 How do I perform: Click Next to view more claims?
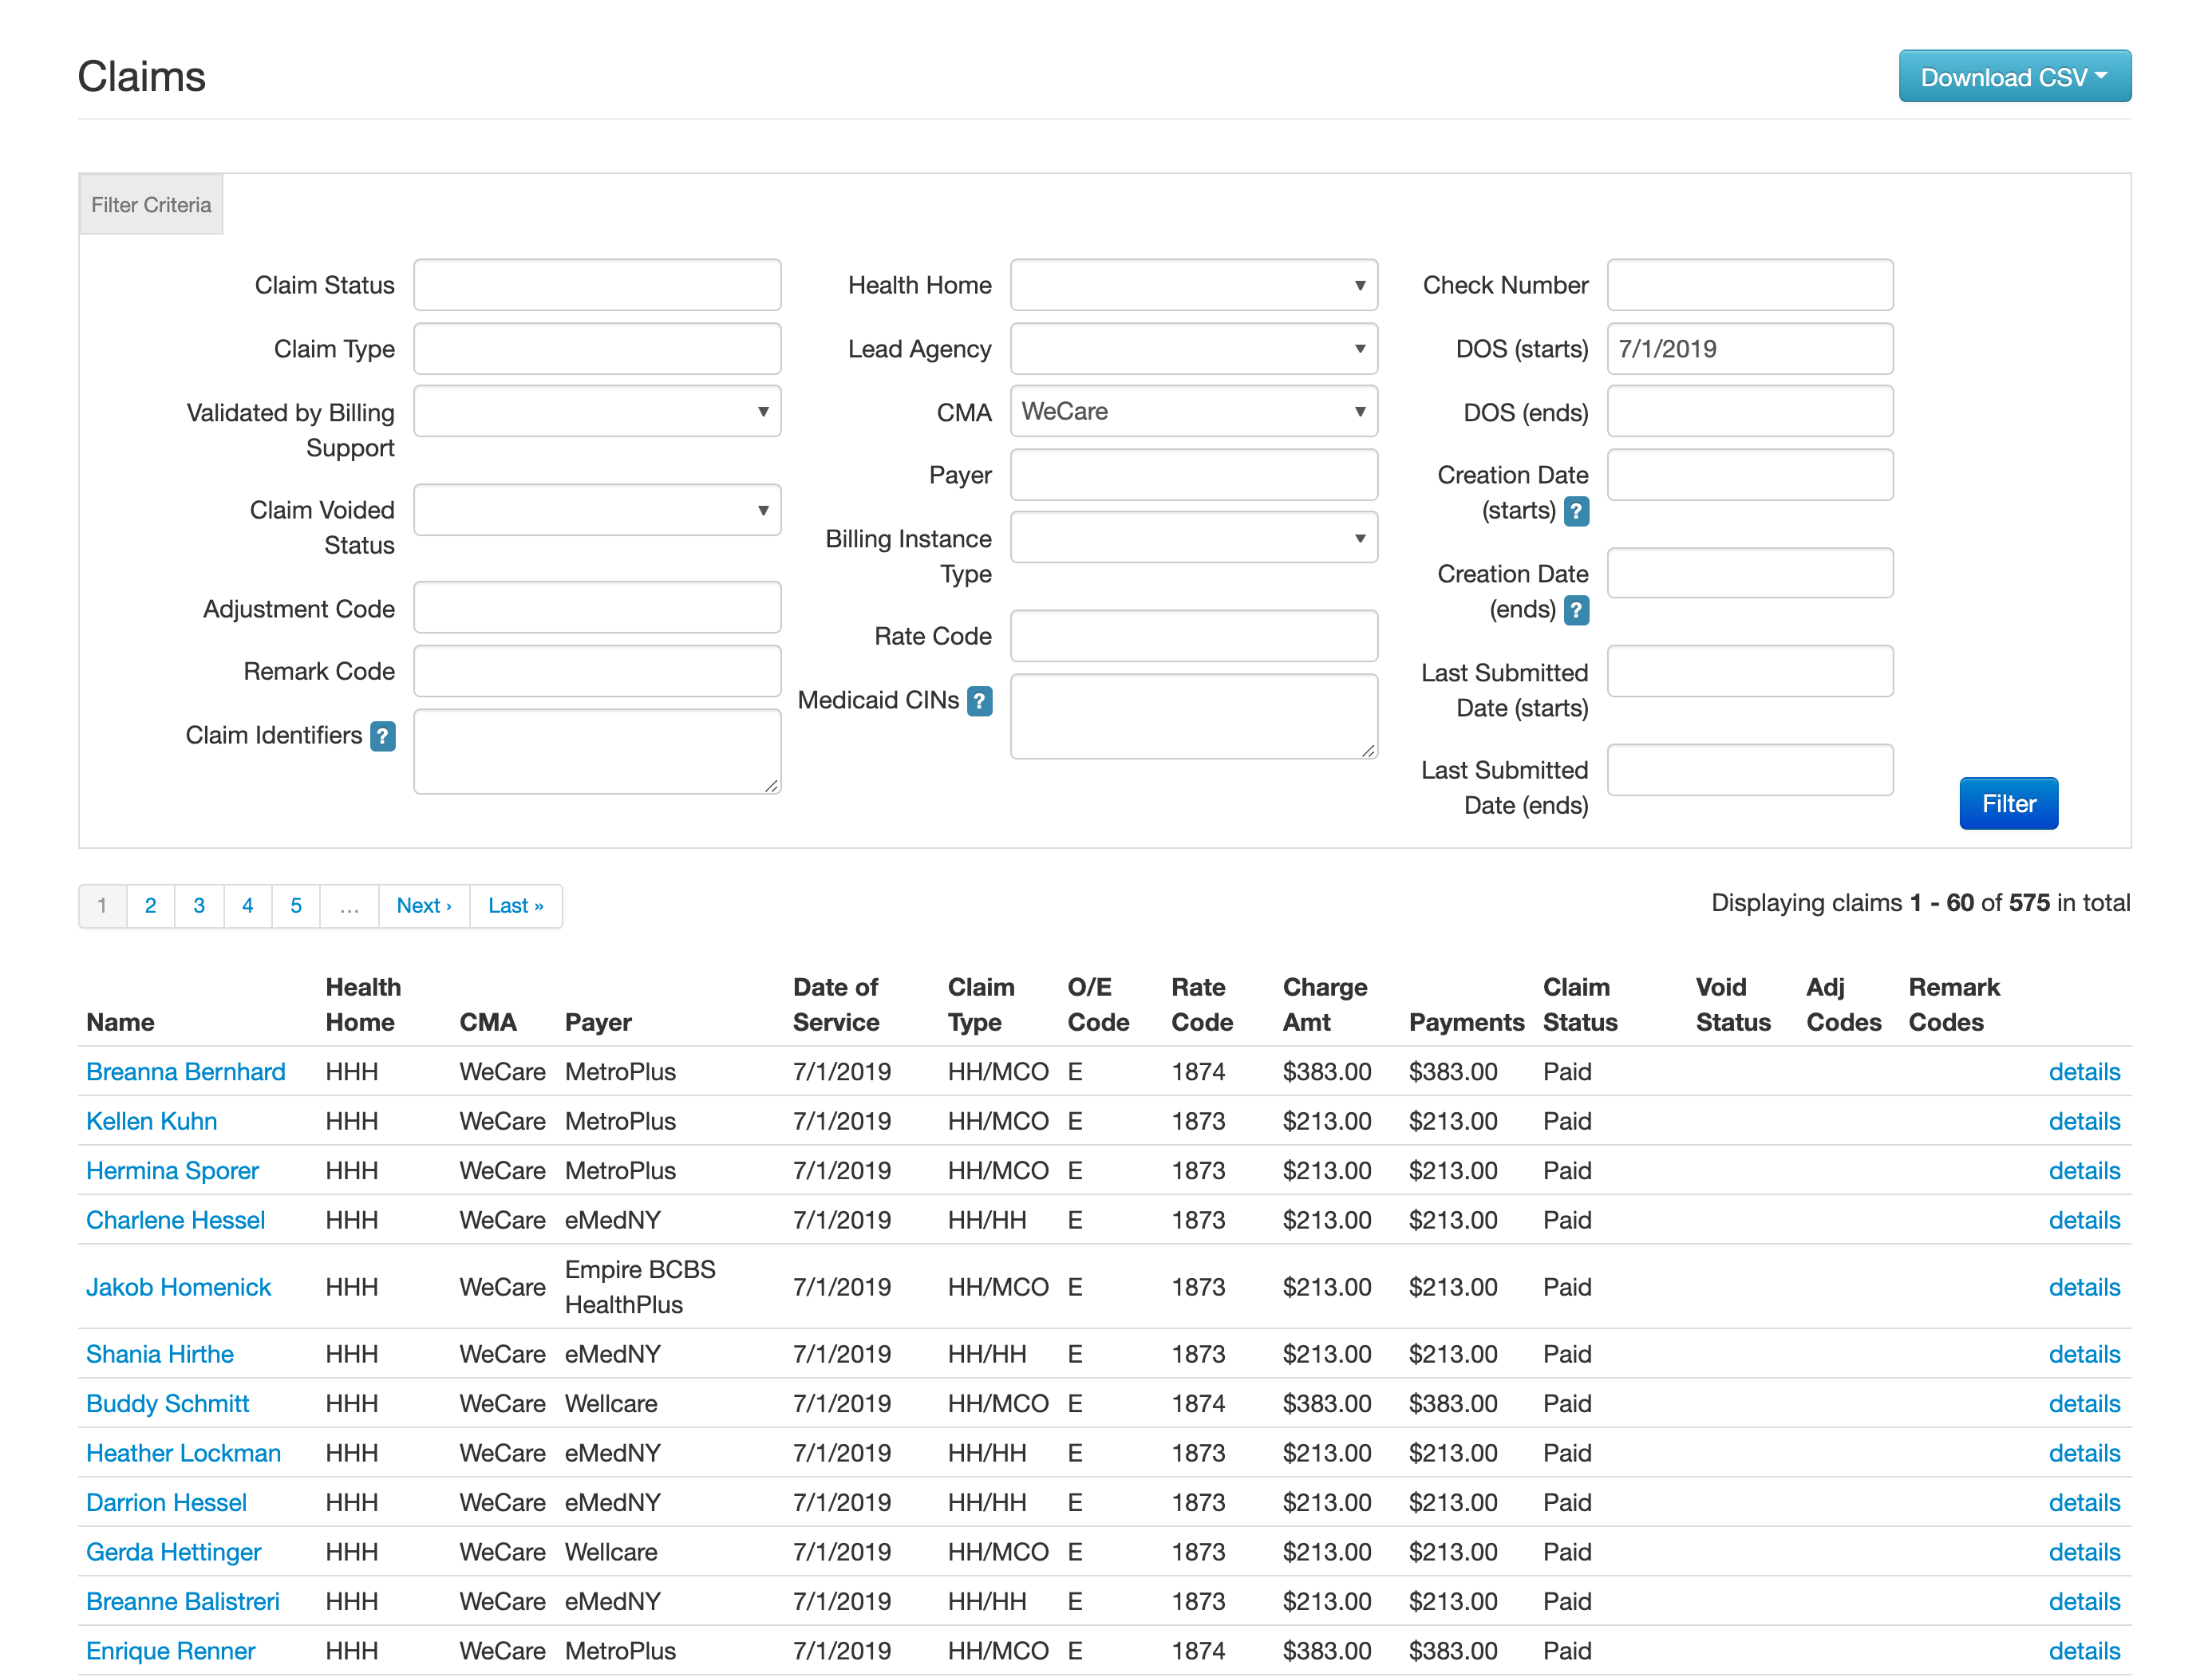point(424,906)
